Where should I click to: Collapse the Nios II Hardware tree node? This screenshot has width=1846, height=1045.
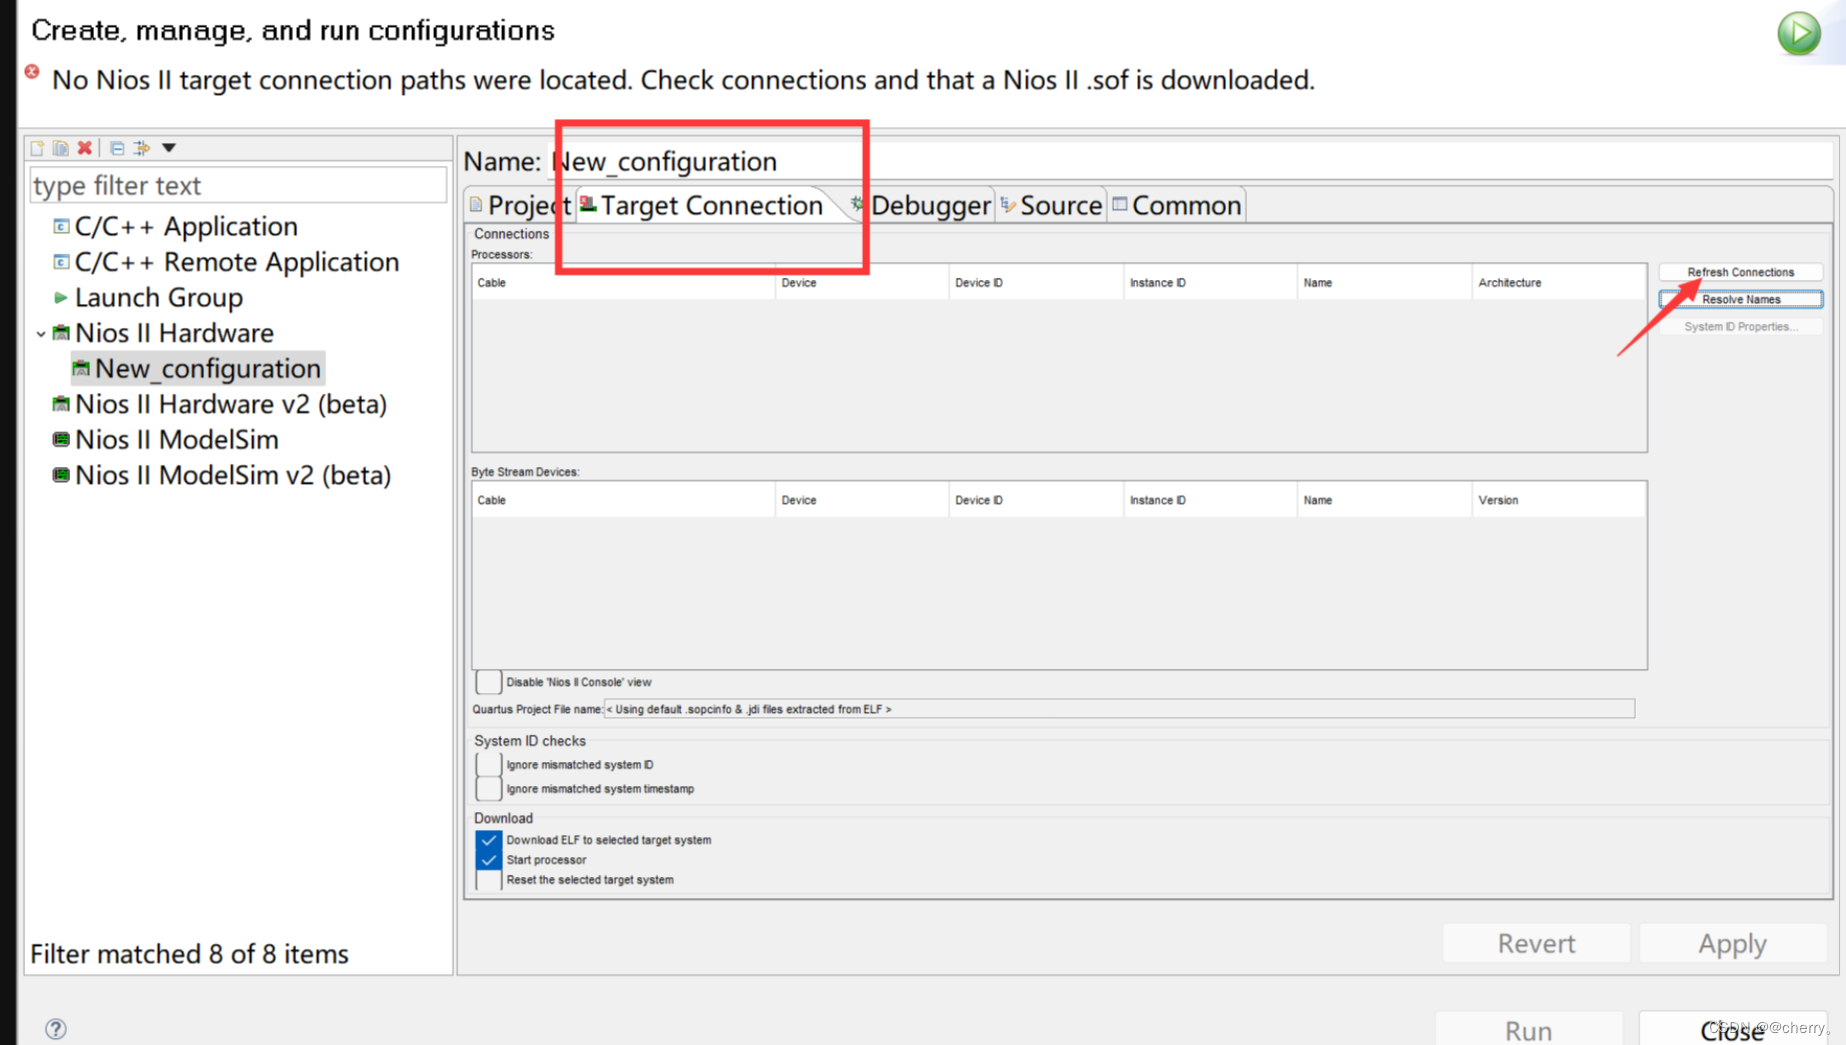coord(41,334)
